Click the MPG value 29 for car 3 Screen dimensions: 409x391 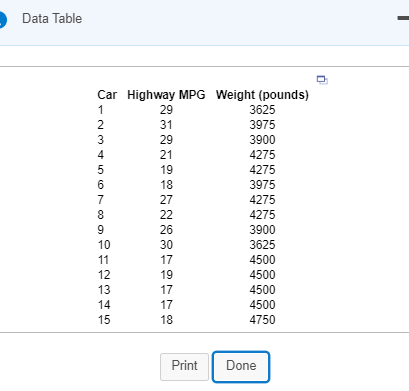[166, 140]
